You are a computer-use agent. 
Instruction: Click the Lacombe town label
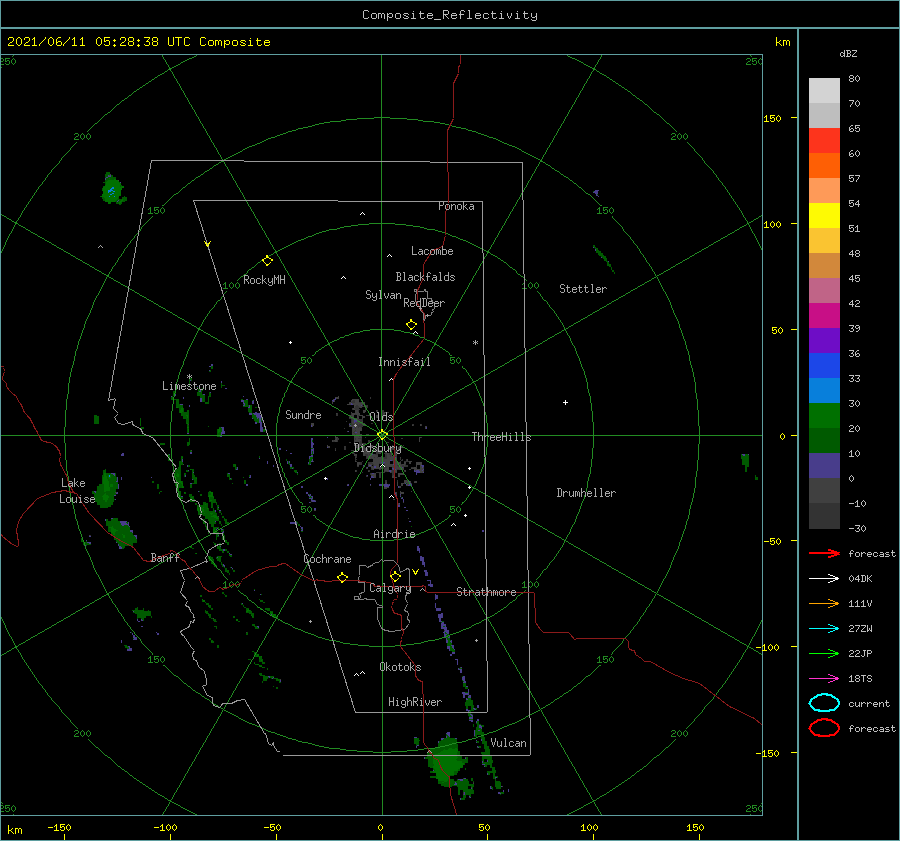pos(432,251)
